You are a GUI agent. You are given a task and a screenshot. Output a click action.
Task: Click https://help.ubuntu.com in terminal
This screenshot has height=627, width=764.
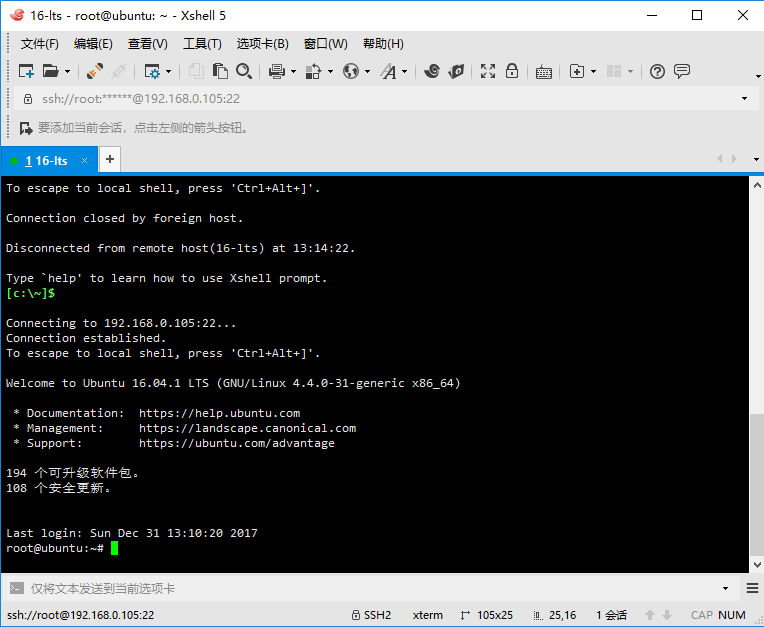219,413
